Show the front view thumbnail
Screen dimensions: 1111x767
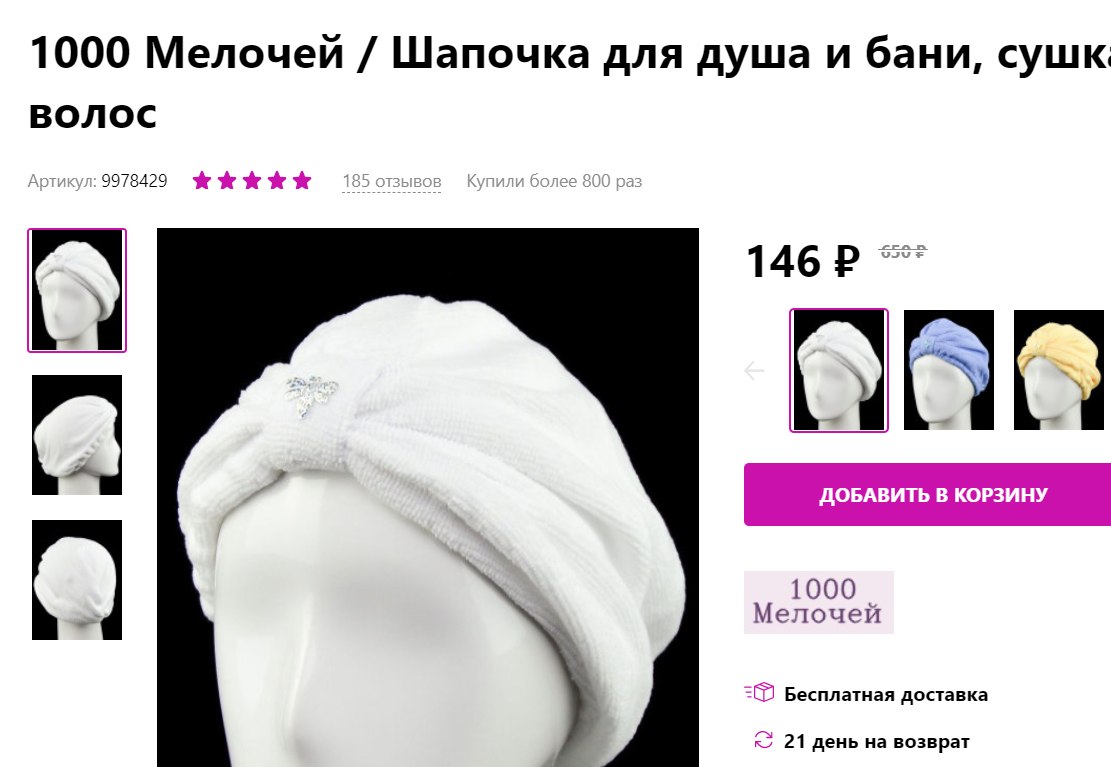click(77, 290)
